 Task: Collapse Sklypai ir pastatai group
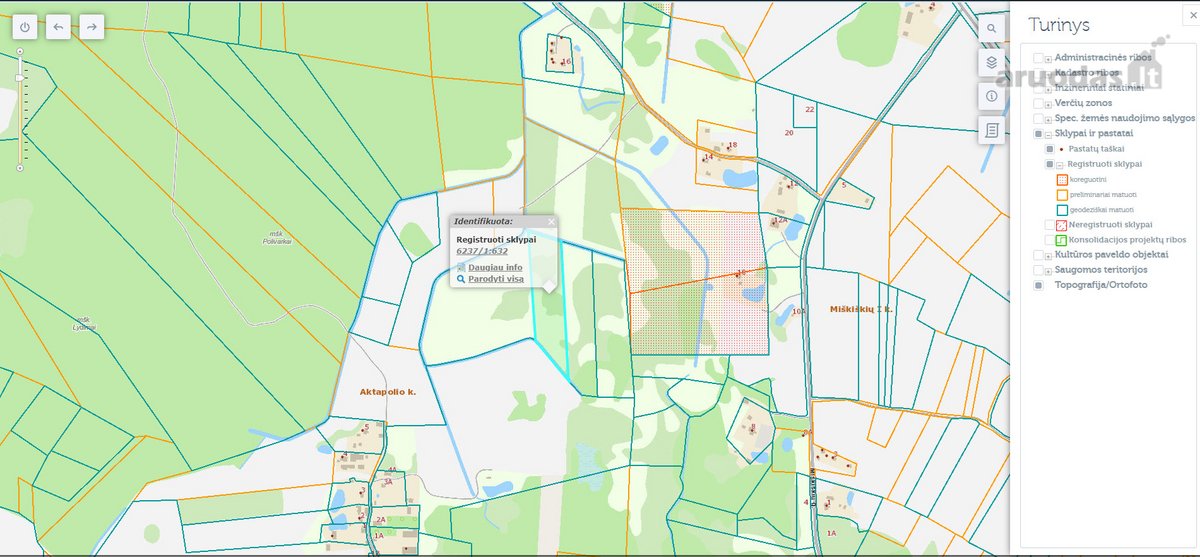pos(1048,133)
